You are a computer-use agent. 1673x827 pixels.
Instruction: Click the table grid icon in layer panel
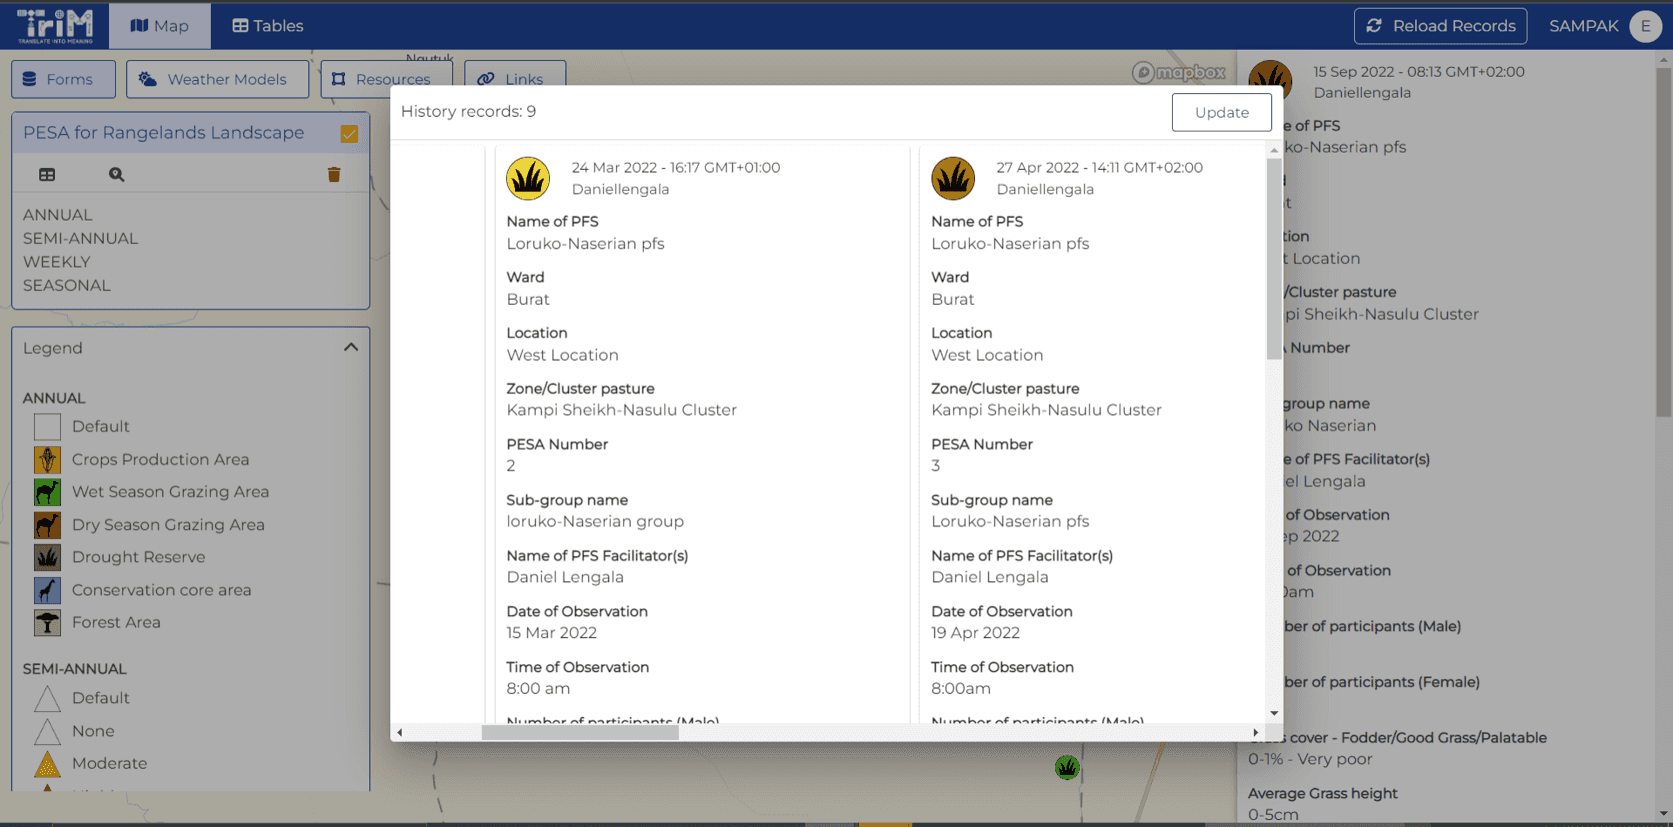[x=47, y=175]
